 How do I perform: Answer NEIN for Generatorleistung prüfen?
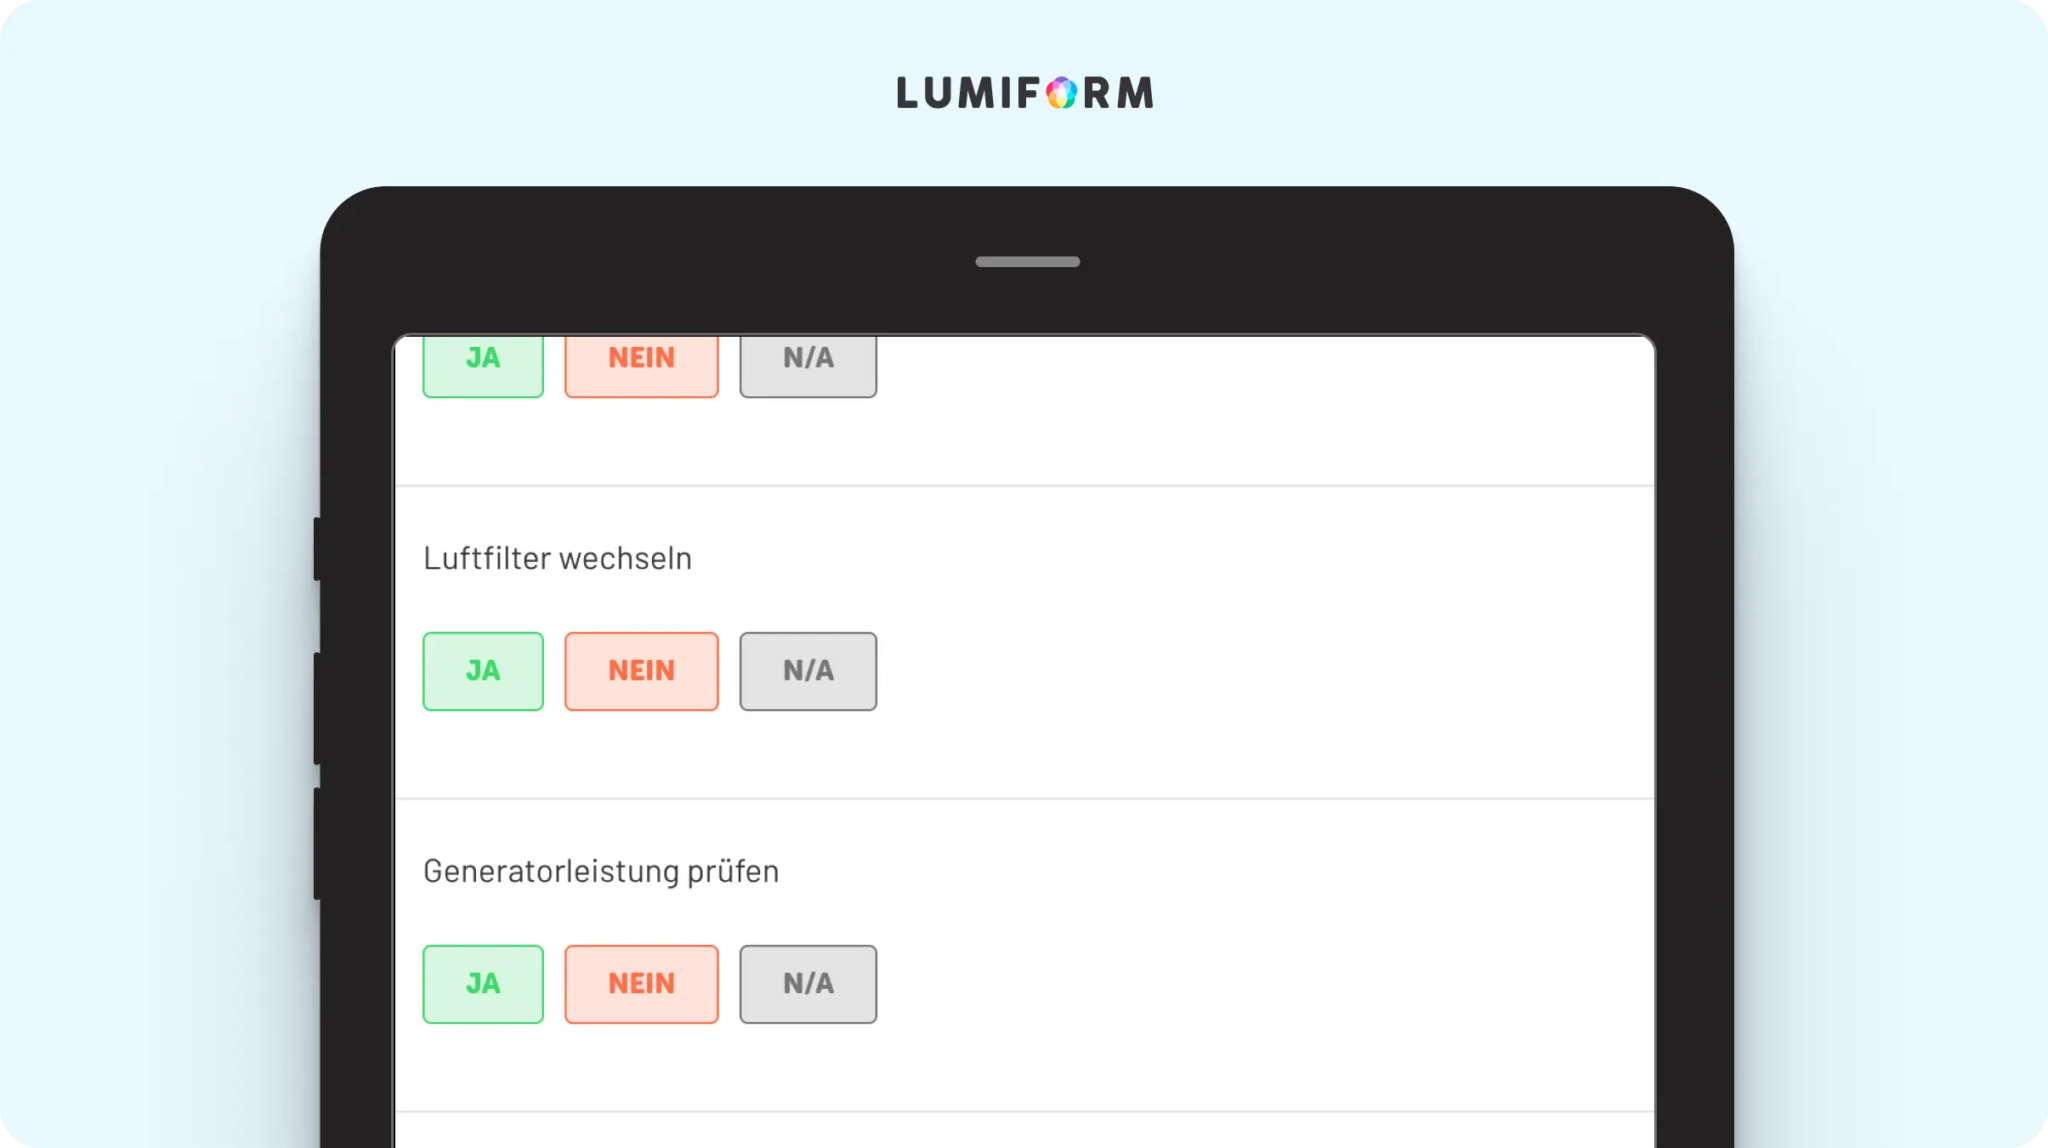(x=641, y=984)
